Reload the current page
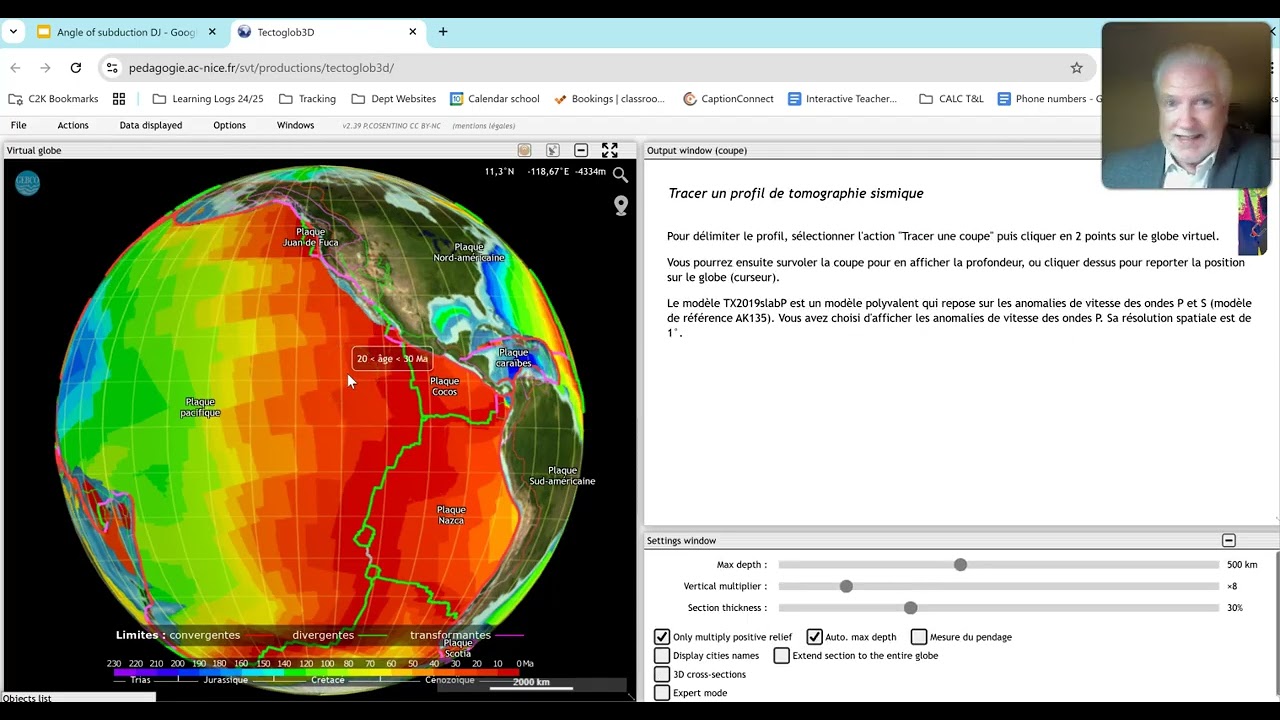This screenshot has width=1280, height=720. pyautogui.click(x=76, y=68)
